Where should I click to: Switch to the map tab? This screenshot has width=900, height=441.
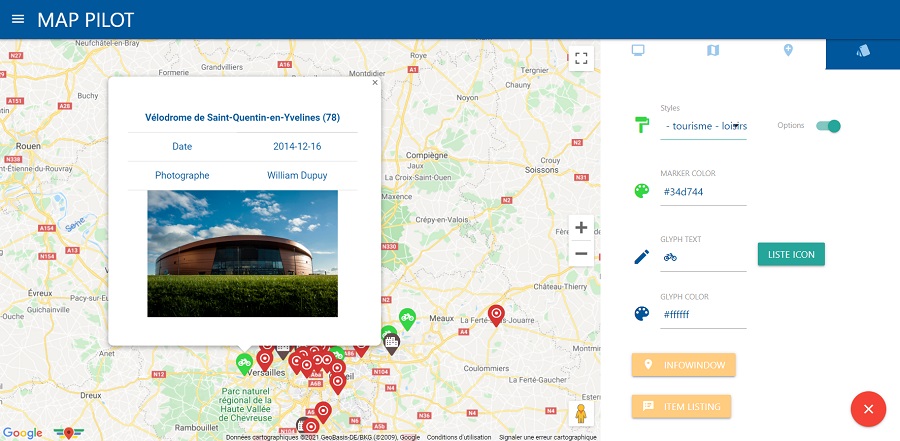pyautogui.click(x=713, y=50)
